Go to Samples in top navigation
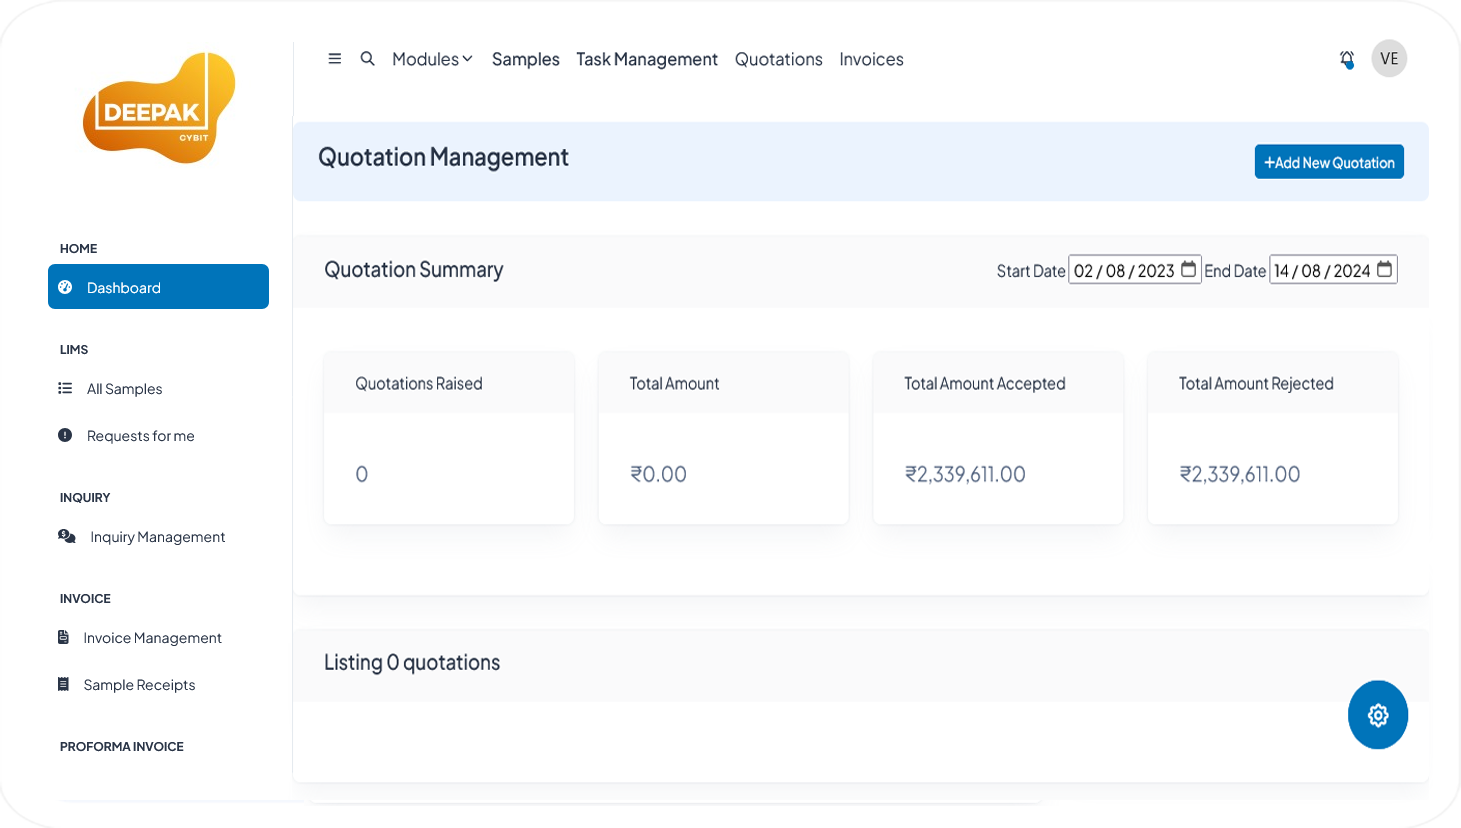The image size is (1461, 828). click(525, 59)
